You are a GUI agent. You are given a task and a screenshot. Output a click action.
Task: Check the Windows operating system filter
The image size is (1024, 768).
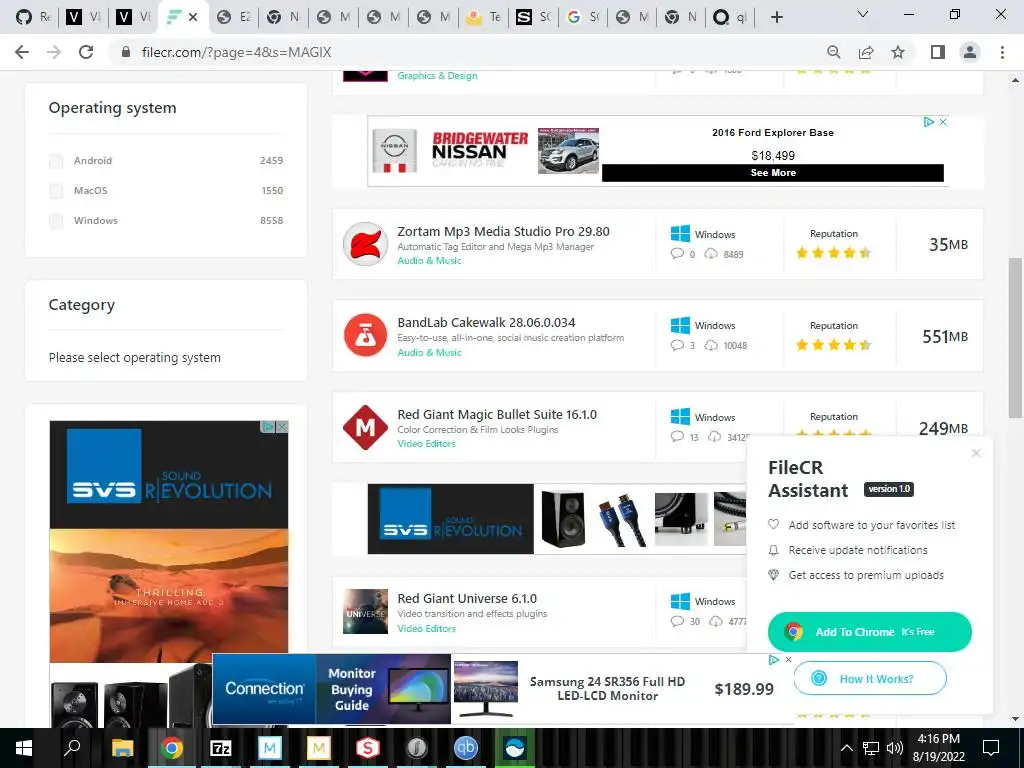point(56,221)
